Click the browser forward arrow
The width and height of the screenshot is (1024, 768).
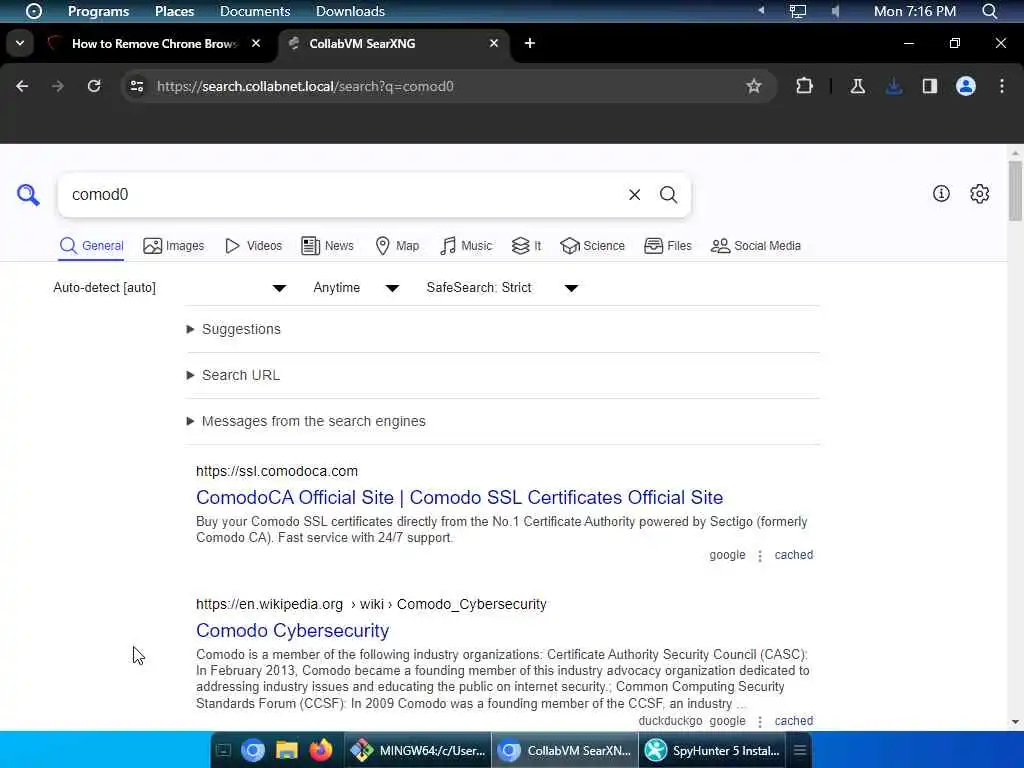[x=58, y=86]
